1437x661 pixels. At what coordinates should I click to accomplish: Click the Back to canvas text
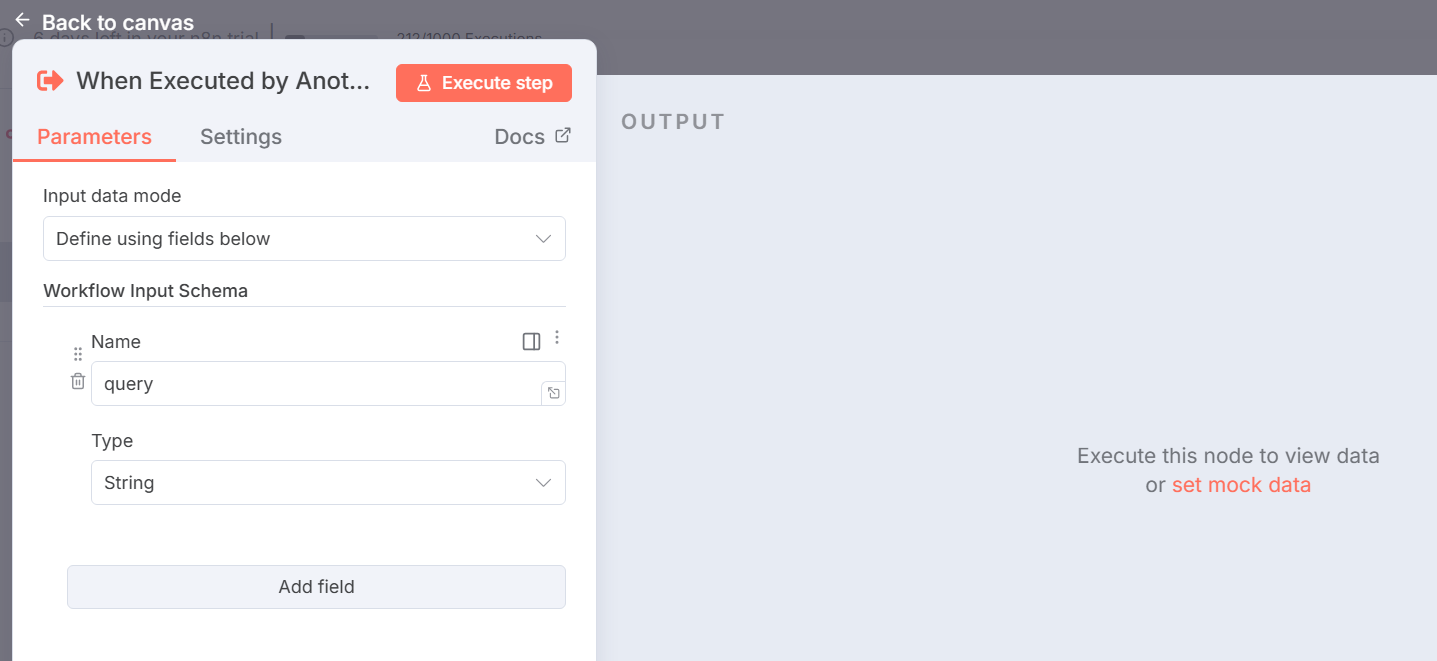(118, 23)
